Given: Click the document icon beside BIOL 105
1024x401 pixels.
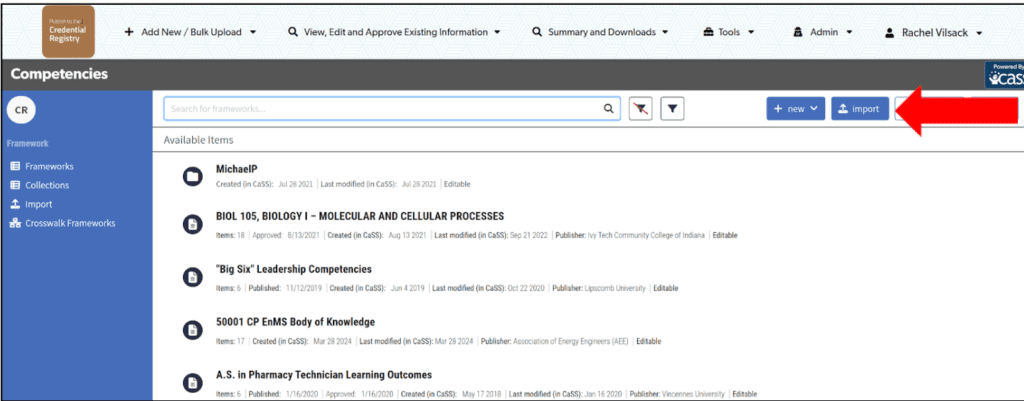Looking at the screenshot, I should pos(192,225).
